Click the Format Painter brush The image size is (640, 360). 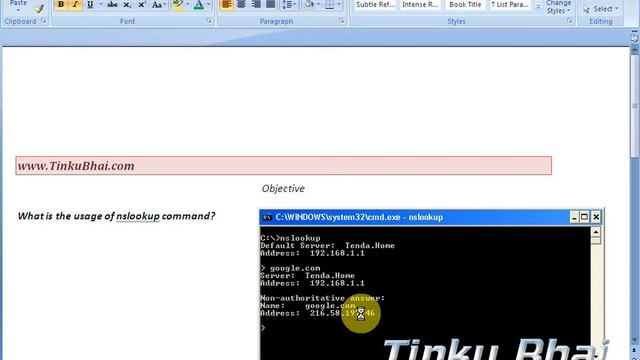coord(39,9)
